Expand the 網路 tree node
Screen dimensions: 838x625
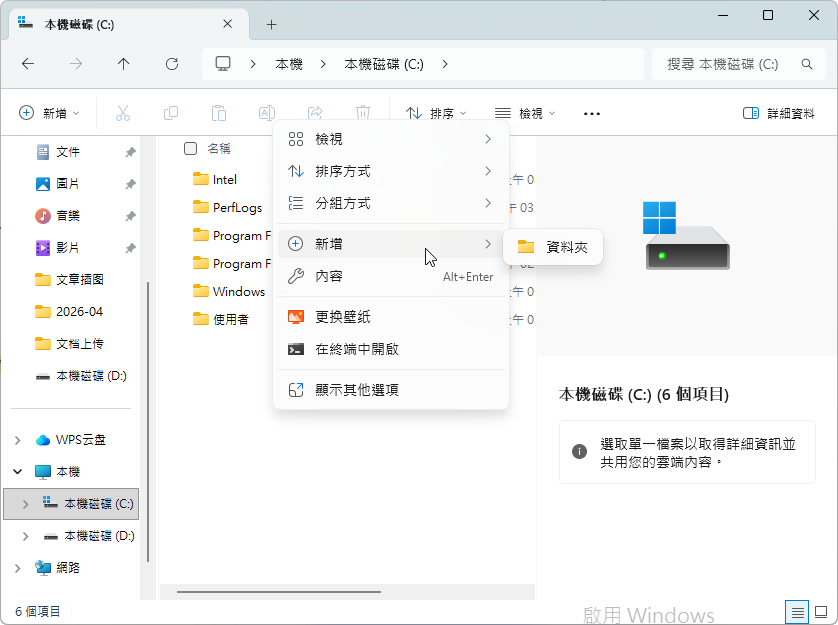(17, 568)
